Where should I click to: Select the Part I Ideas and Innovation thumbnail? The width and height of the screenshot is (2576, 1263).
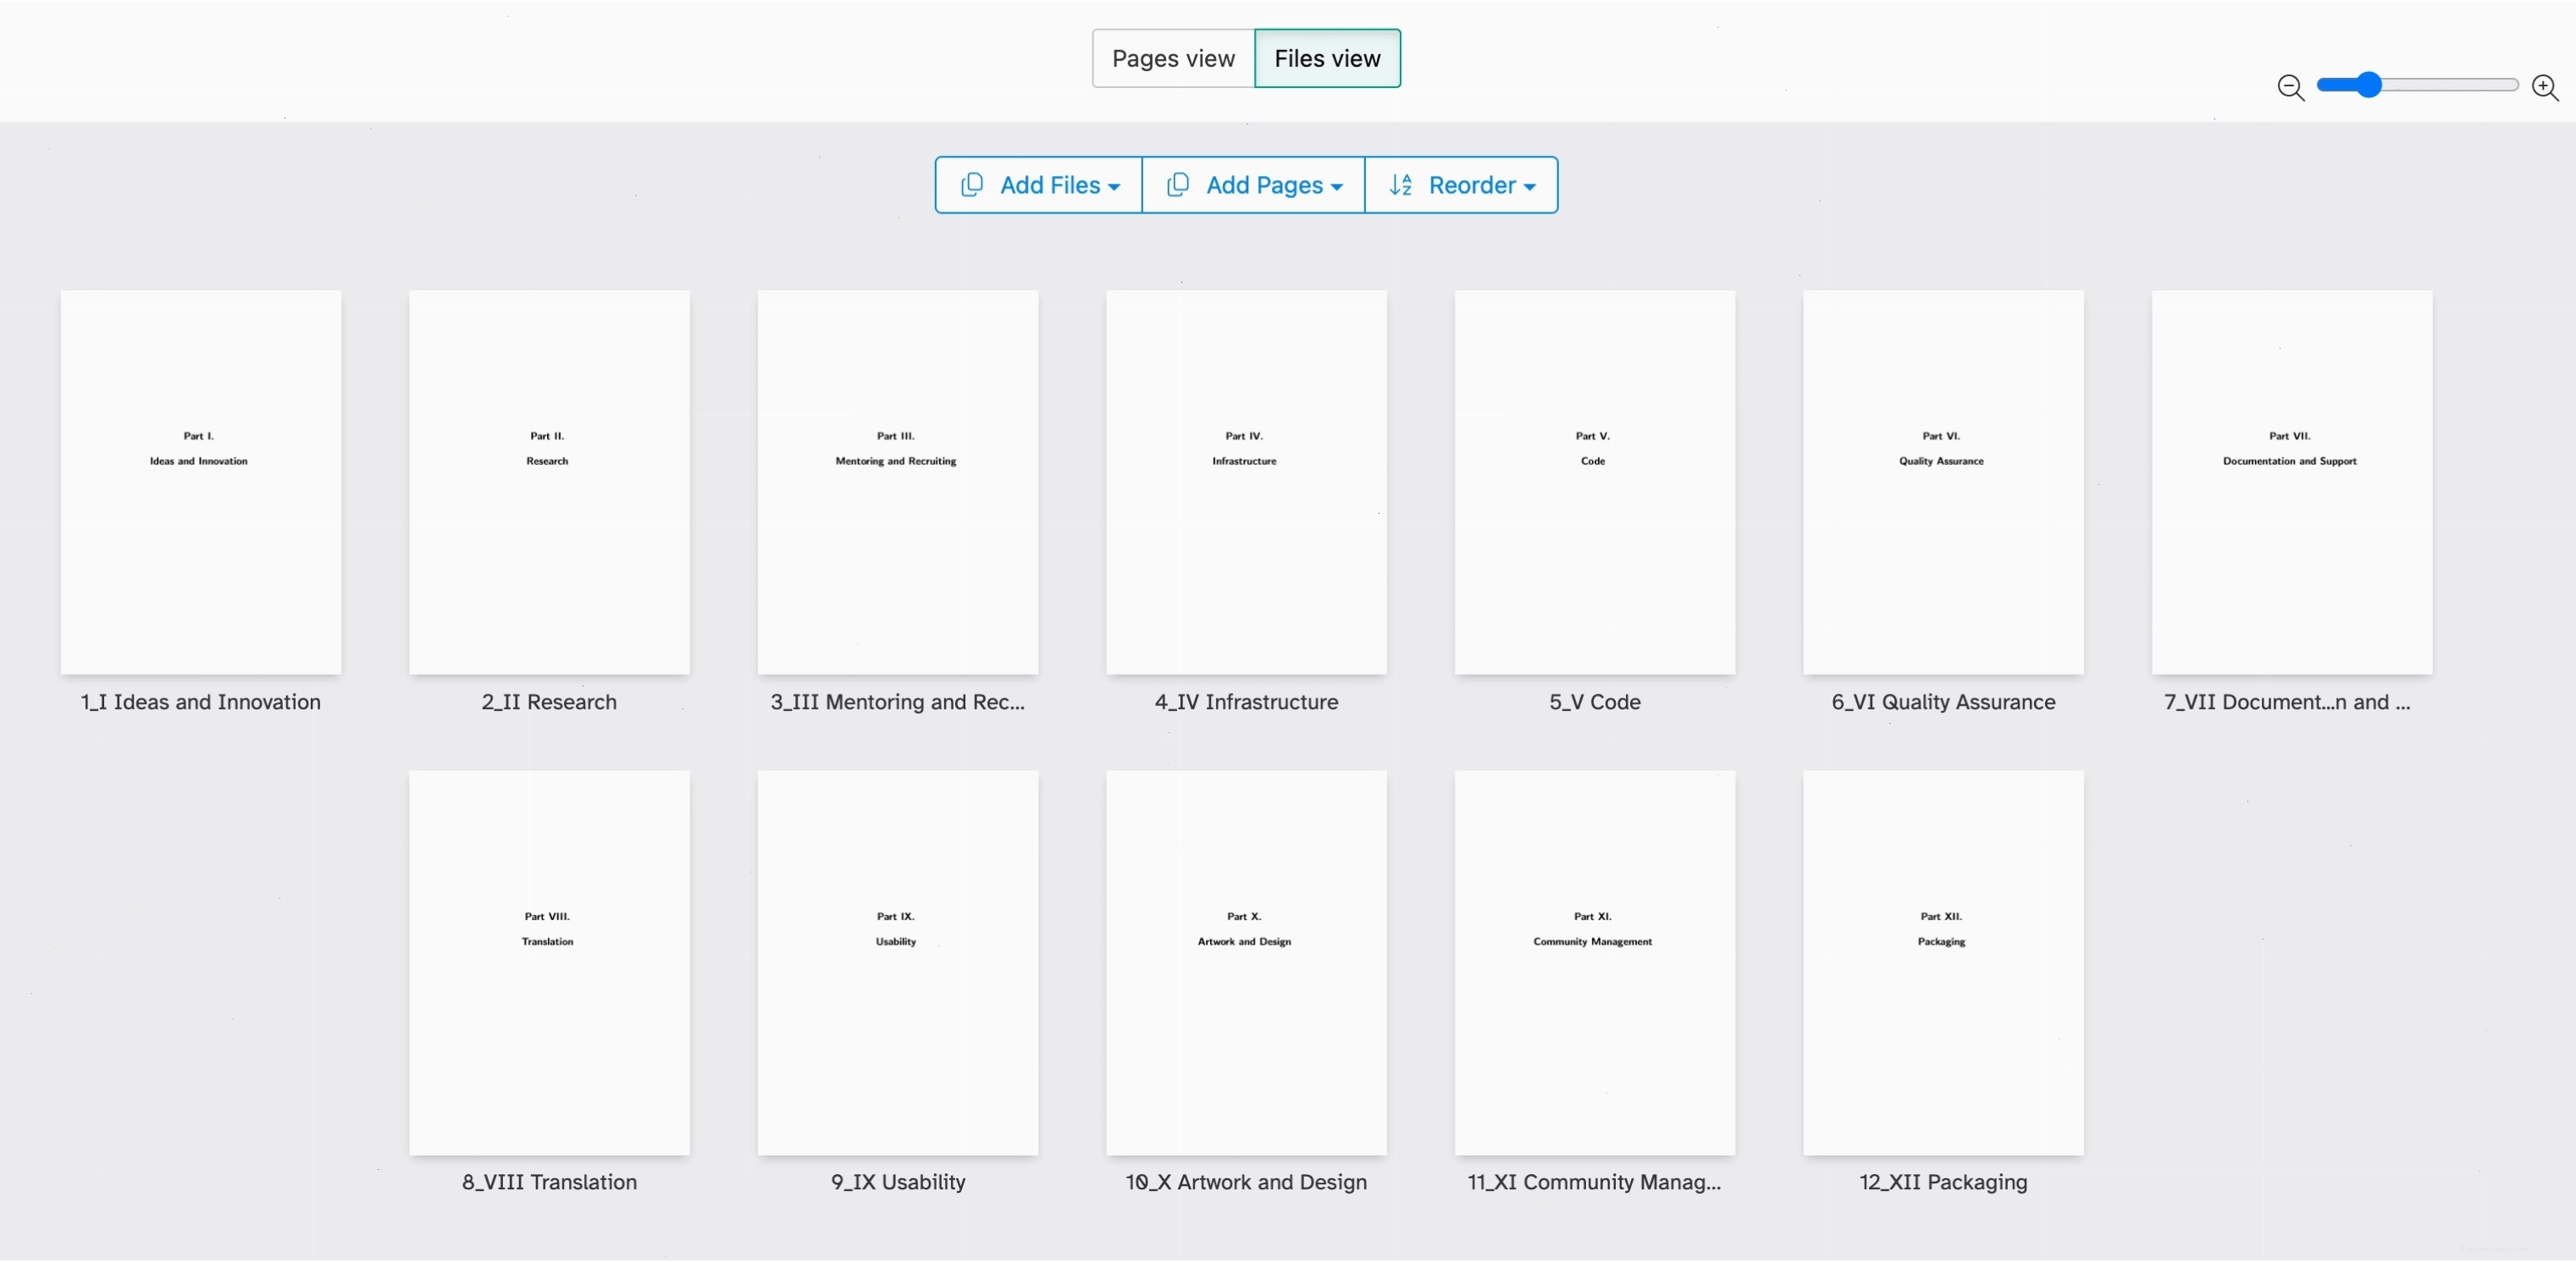pyautogui.click(x=201, y=482)
